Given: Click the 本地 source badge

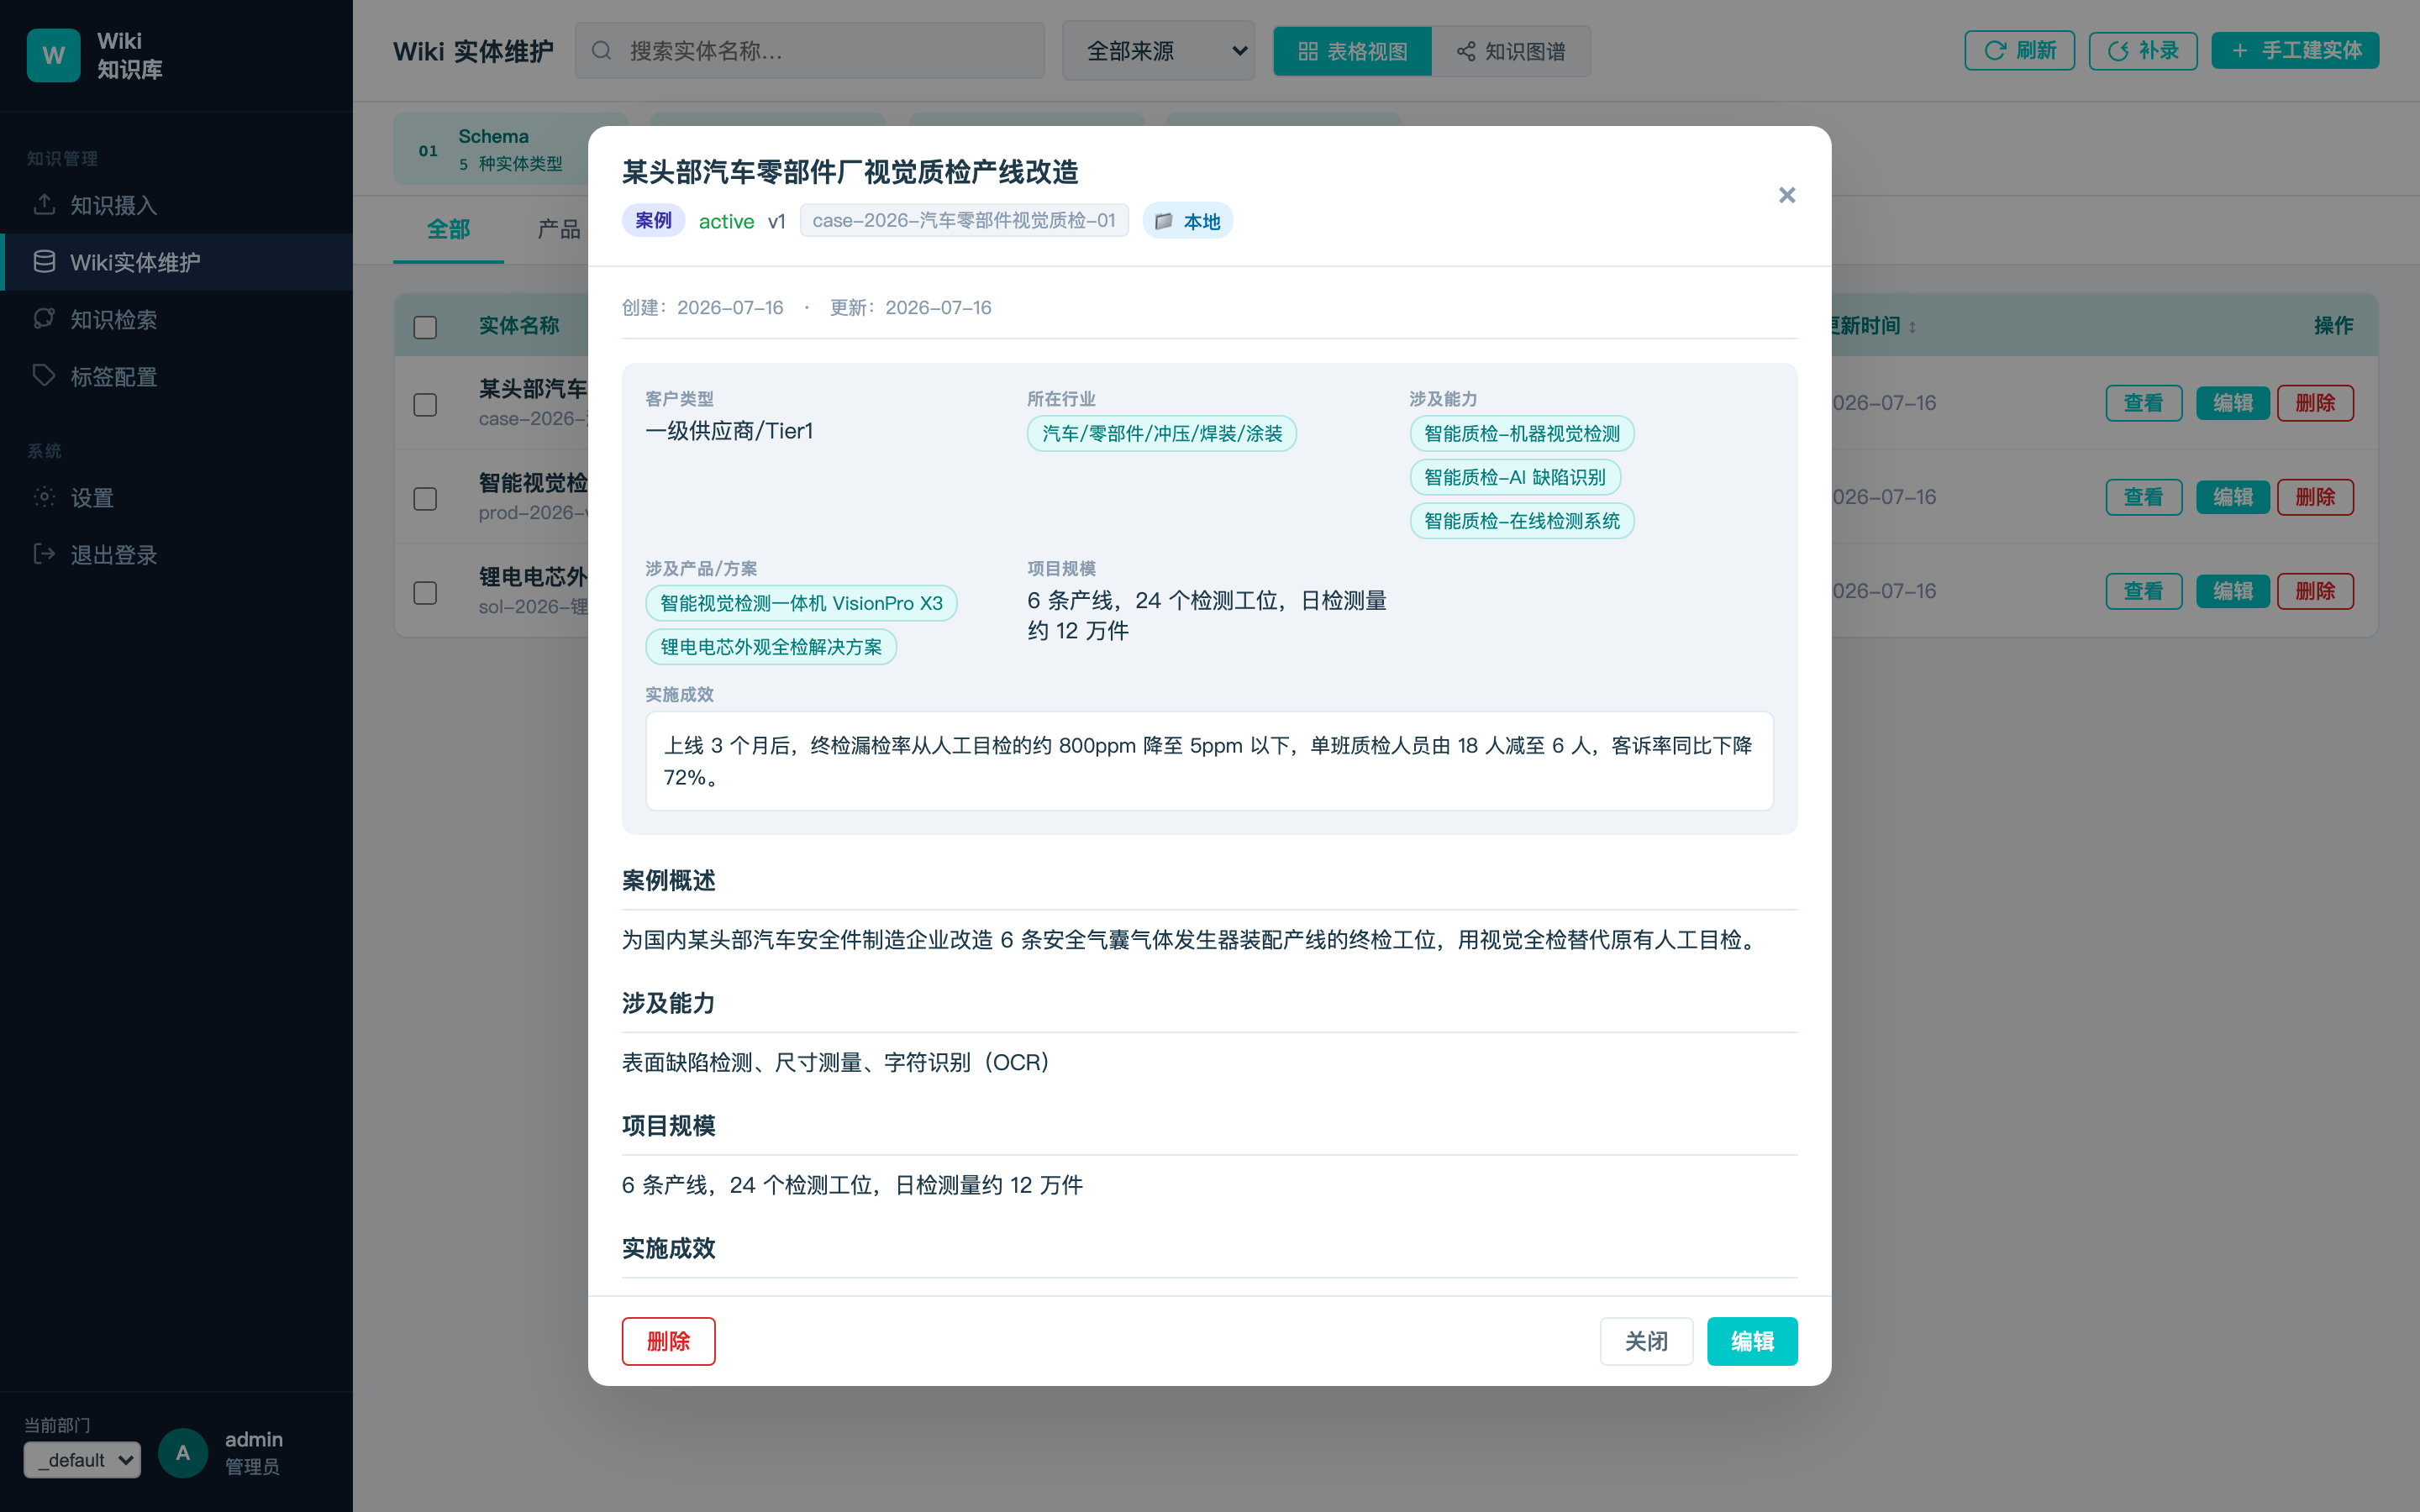Looking at the screenshot, I should tap(1187, 221).
